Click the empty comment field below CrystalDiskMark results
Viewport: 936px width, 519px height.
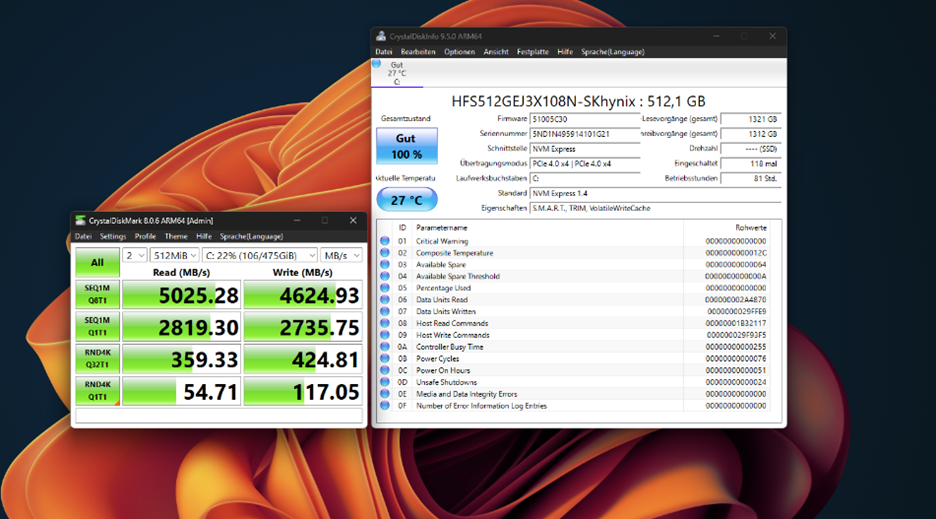[x=218, y=415]
